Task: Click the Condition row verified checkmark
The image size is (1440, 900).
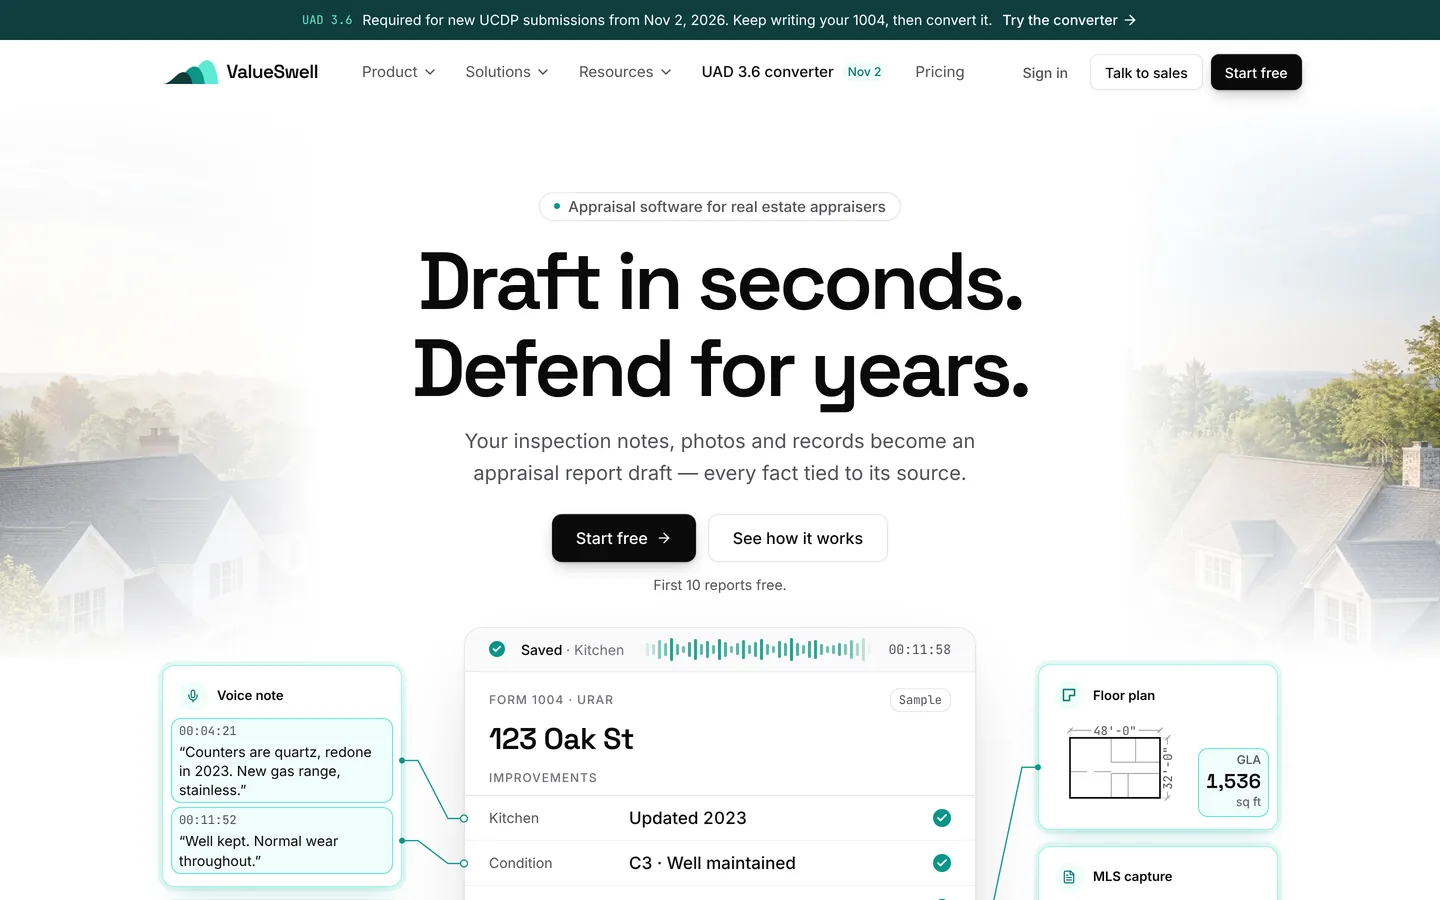Action: (942, 863)
